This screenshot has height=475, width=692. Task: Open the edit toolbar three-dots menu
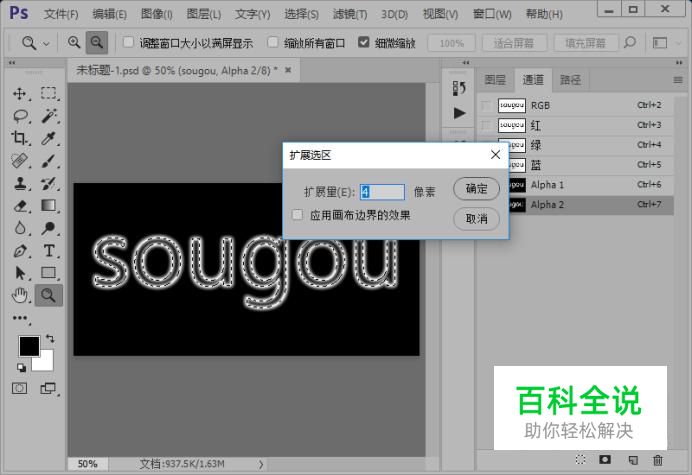20,318
